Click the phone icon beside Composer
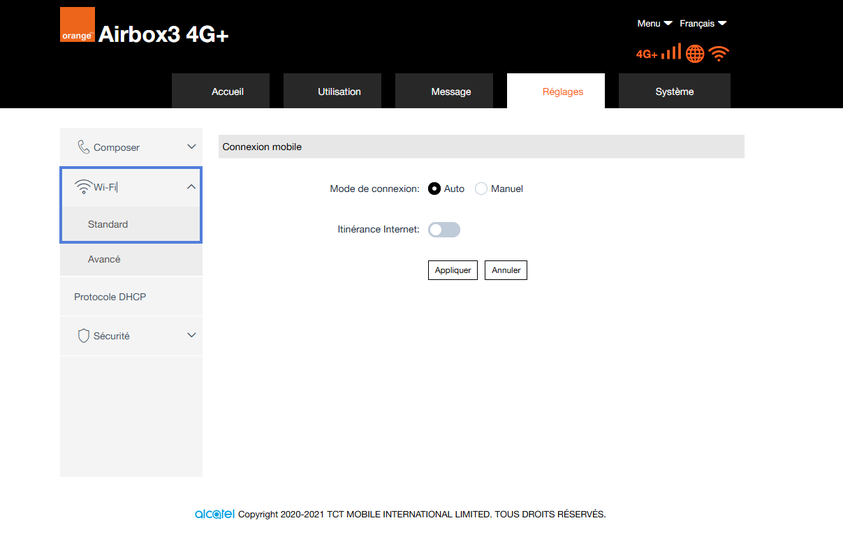843x546 pixels. [x=83, y=147]
